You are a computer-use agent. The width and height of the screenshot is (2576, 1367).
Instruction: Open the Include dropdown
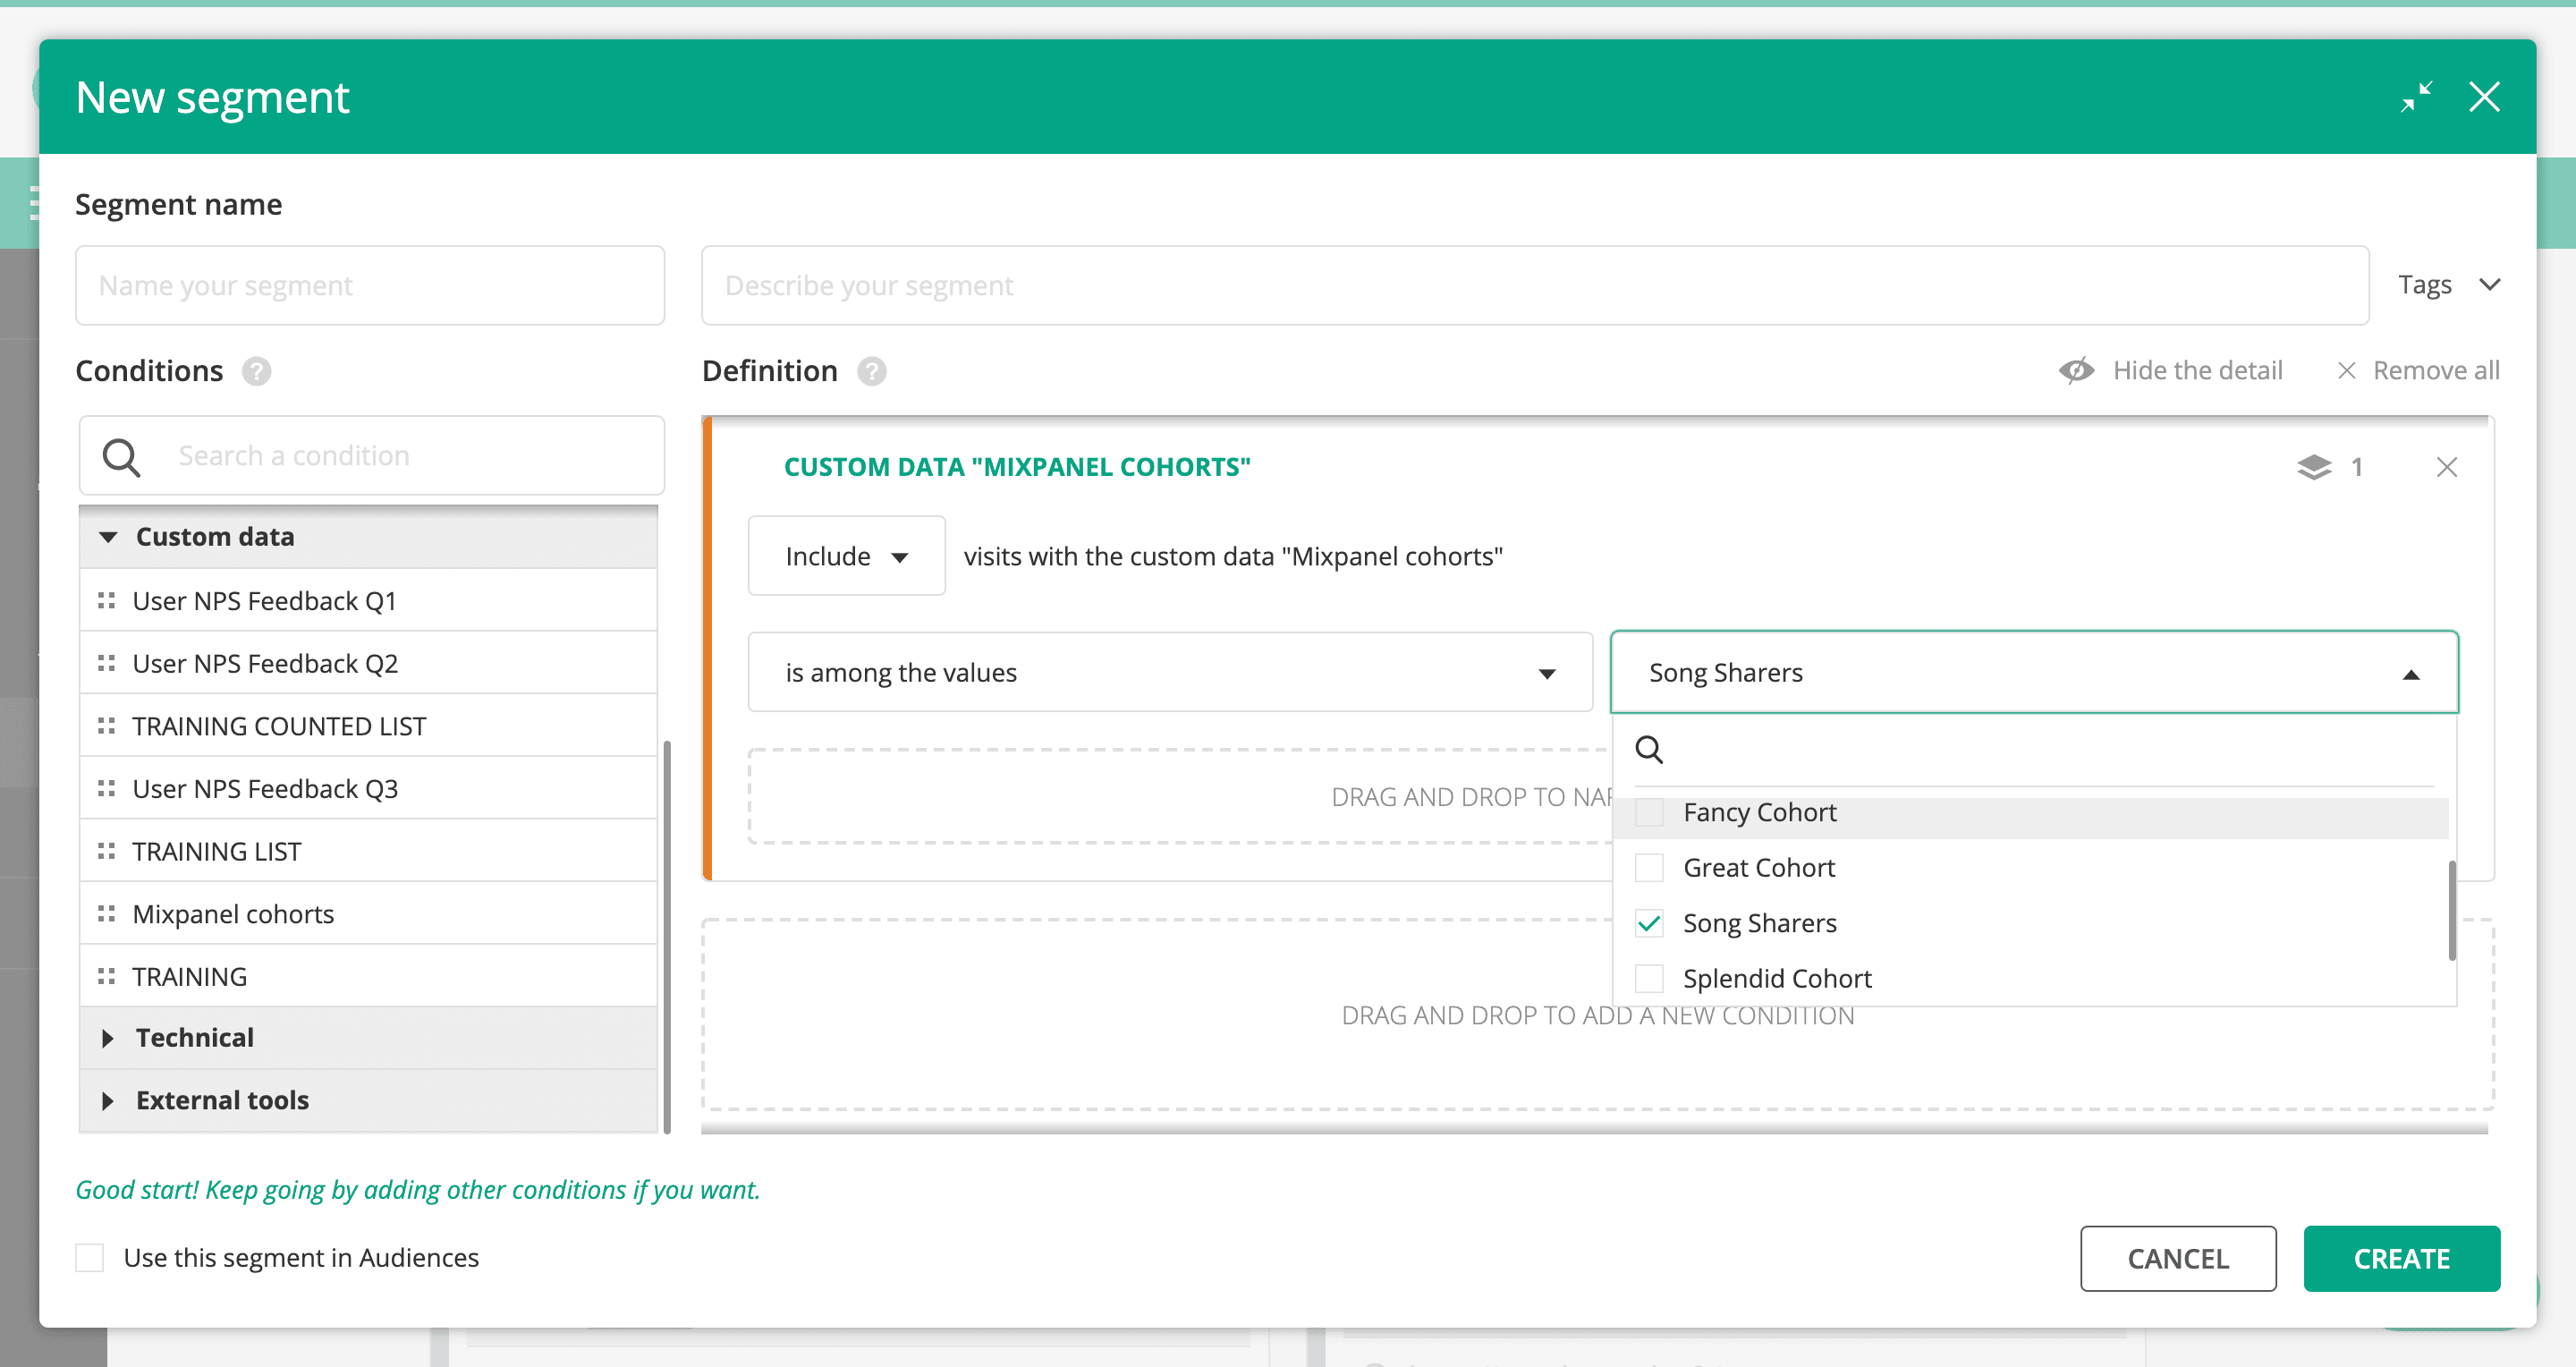846,556
